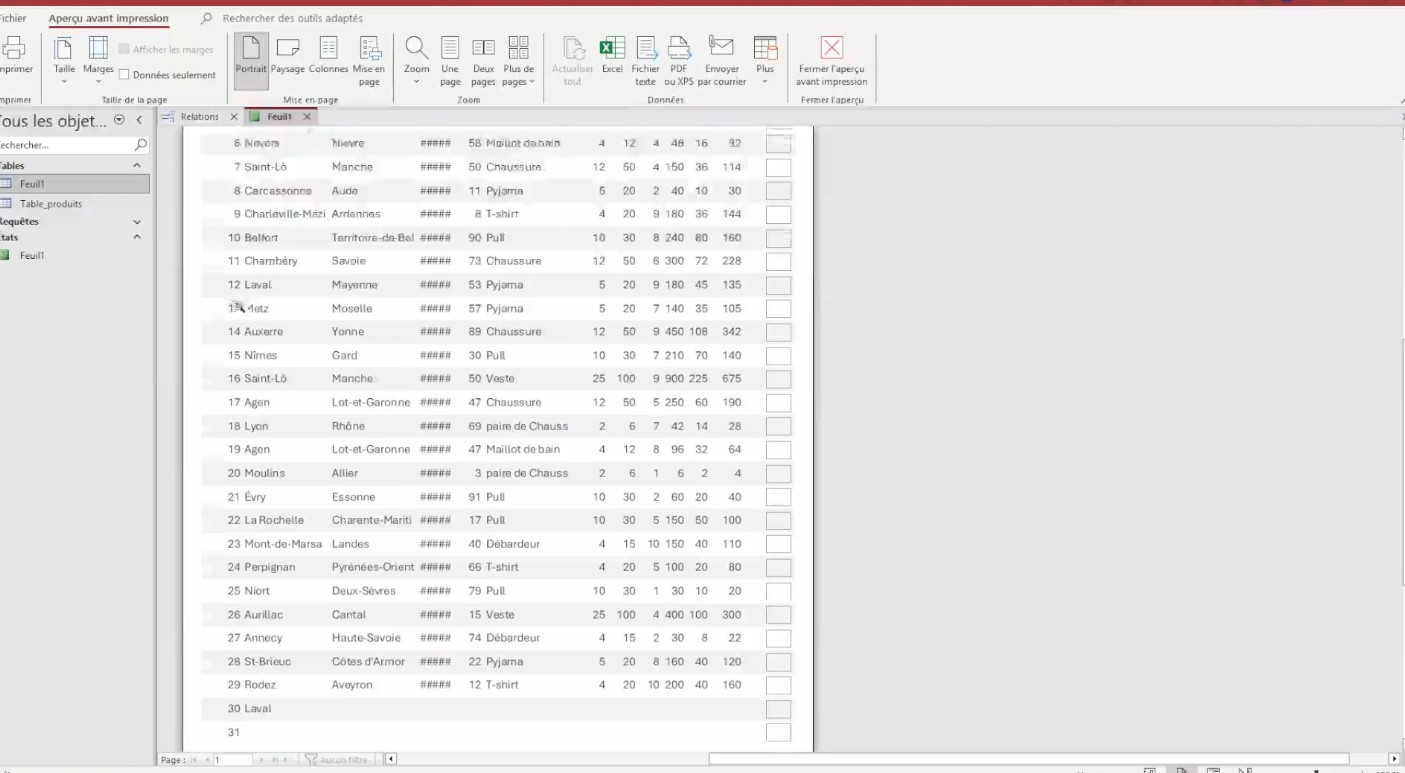Go to the first page
Viewport: 1405px width, 773px height.
(196, 760)
